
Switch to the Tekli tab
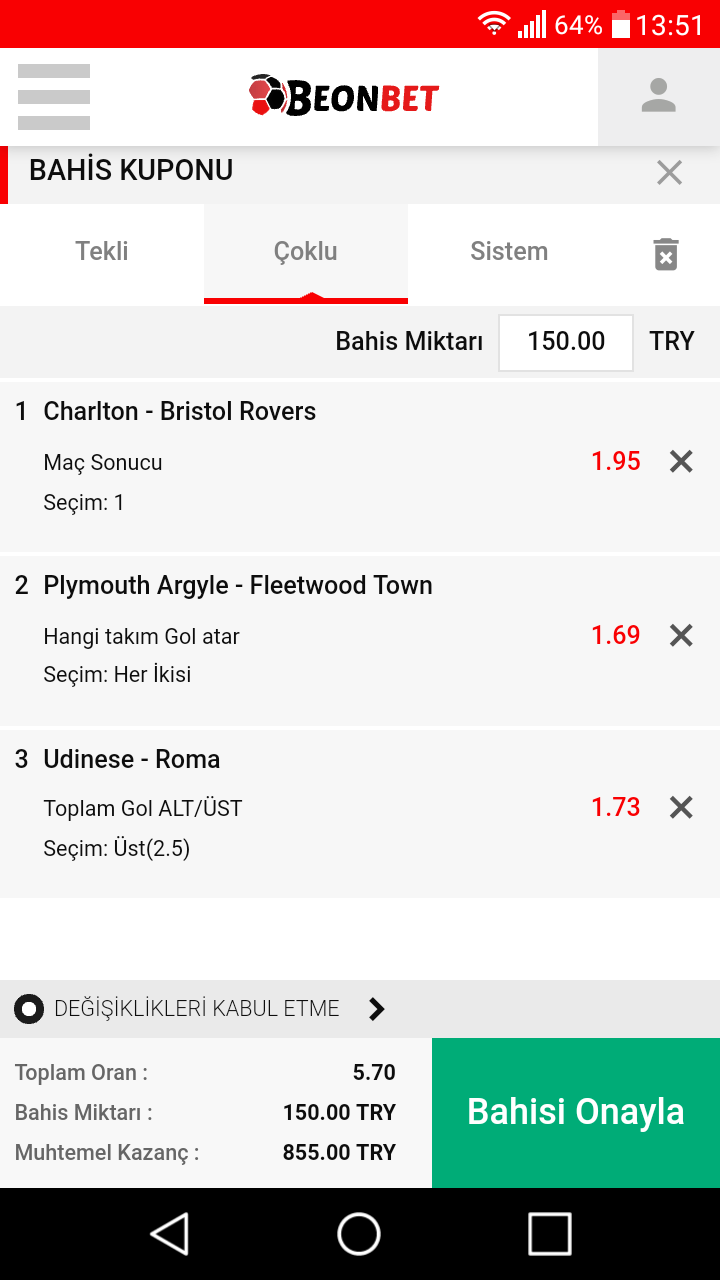click(102, 252)
